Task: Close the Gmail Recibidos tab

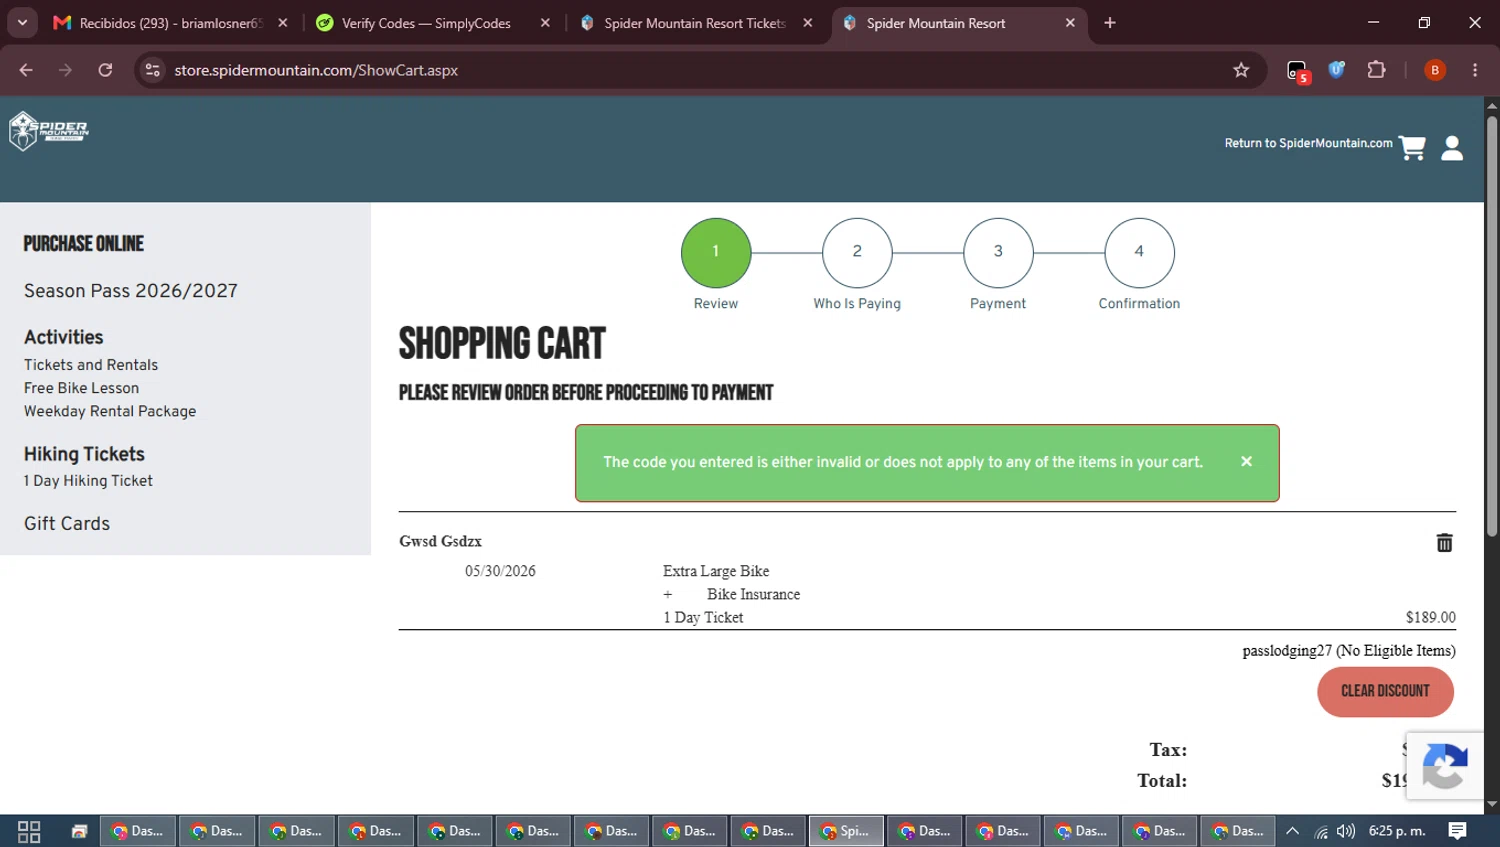Action: (x=283, y=23)
